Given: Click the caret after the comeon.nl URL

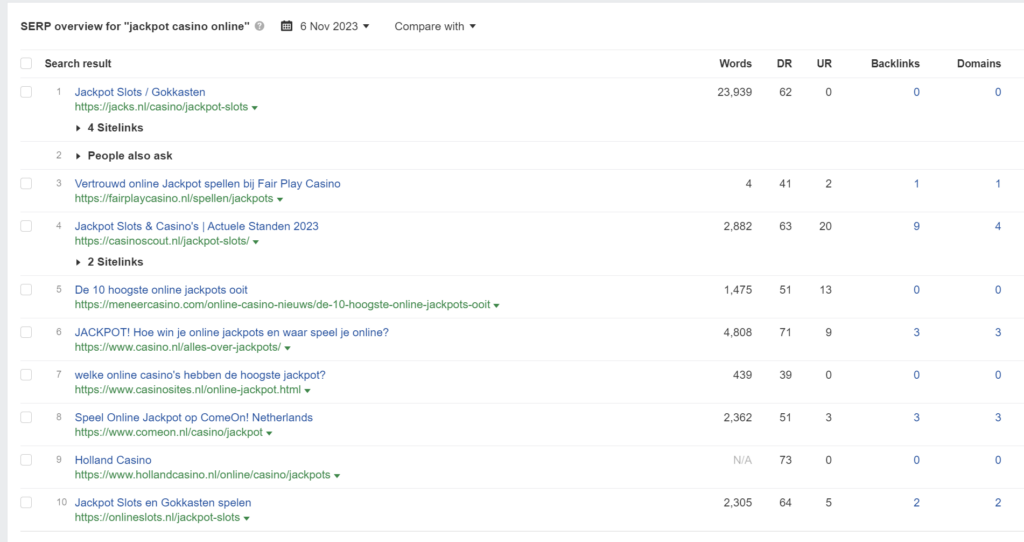Looking at the screenshot, I should pos(269,433).
